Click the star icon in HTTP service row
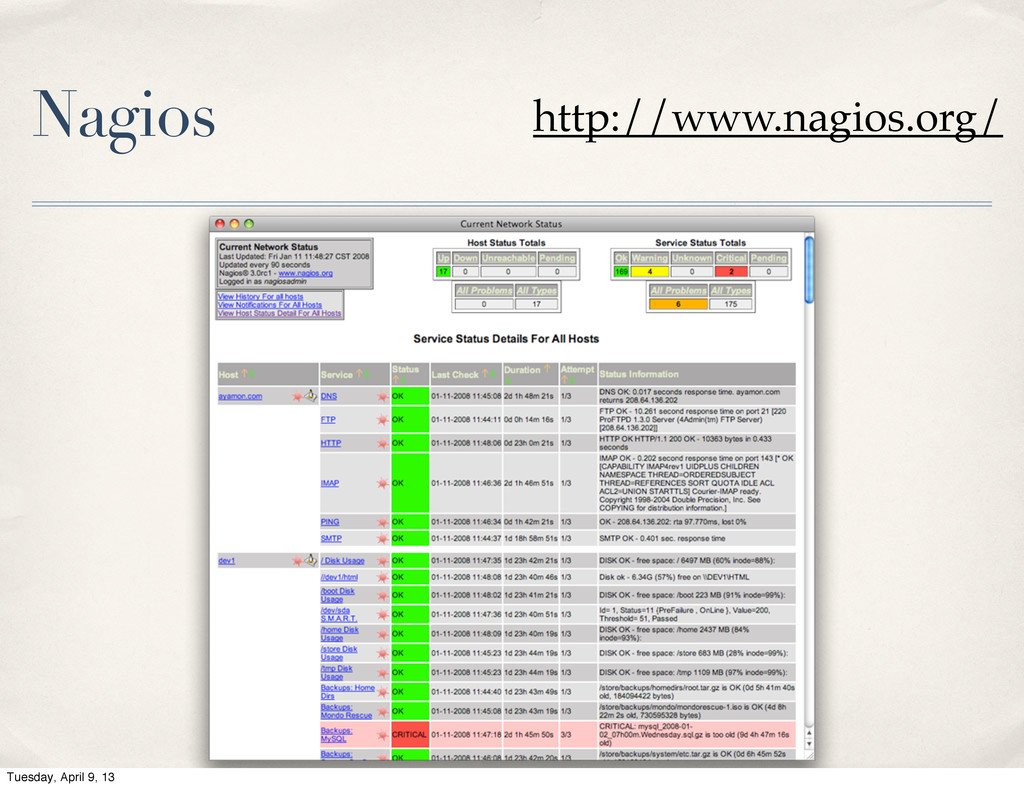Viewport: 1024px width, 788px height. pyautogui.click(x=383, y=443)
